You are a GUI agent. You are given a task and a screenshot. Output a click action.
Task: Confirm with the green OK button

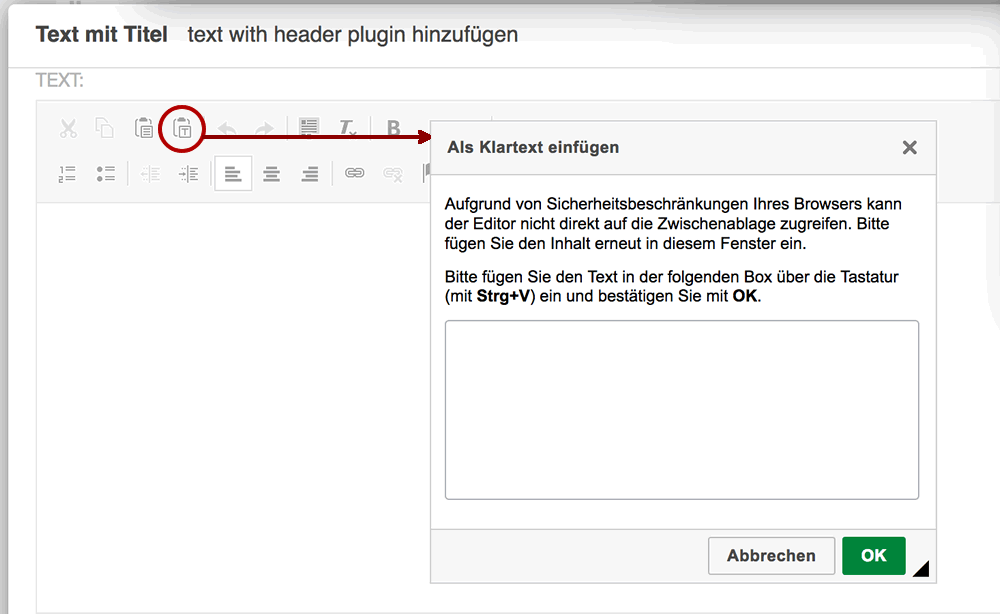click(873, 555)
